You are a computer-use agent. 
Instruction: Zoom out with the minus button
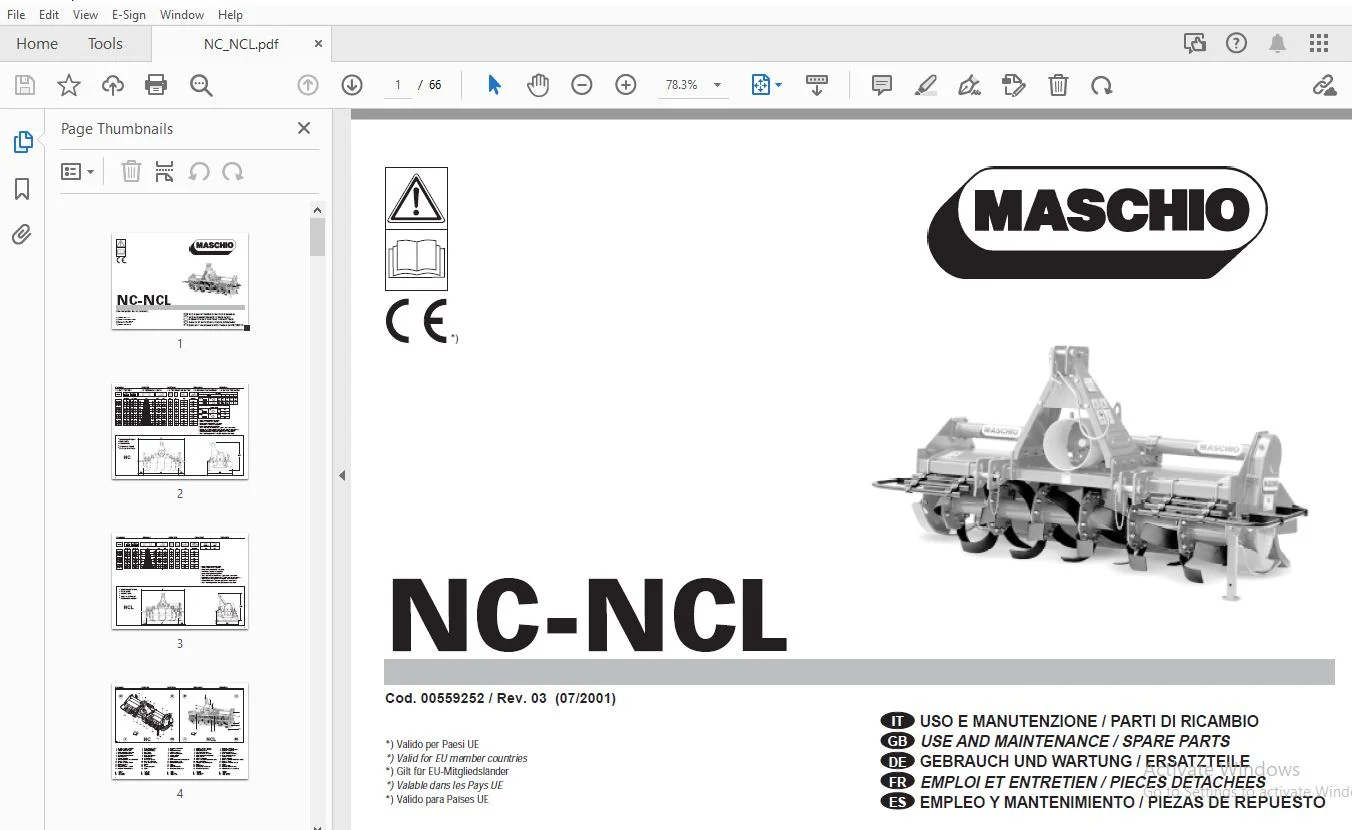[582, 86]
